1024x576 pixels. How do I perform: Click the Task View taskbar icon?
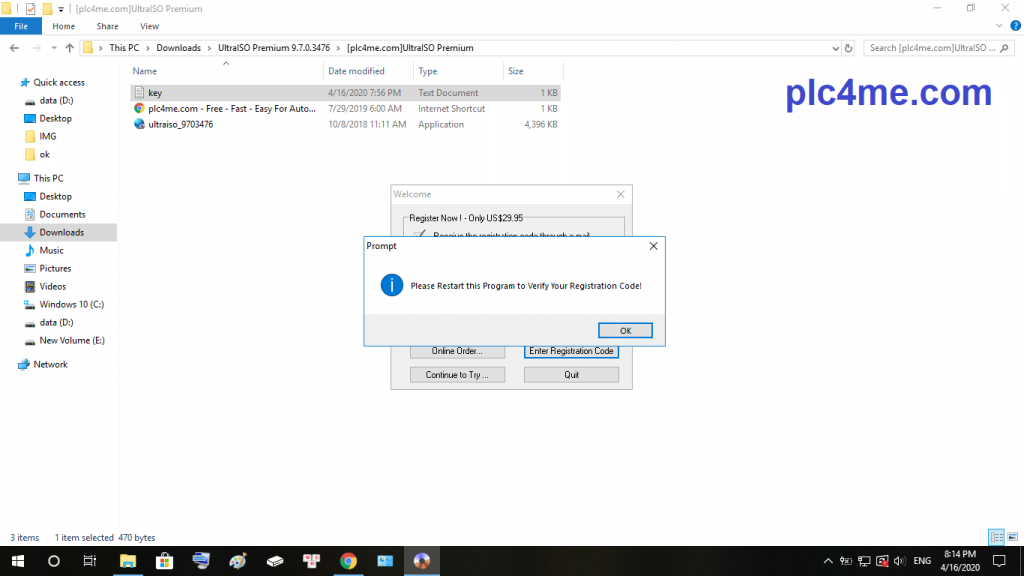click(90, 561)
